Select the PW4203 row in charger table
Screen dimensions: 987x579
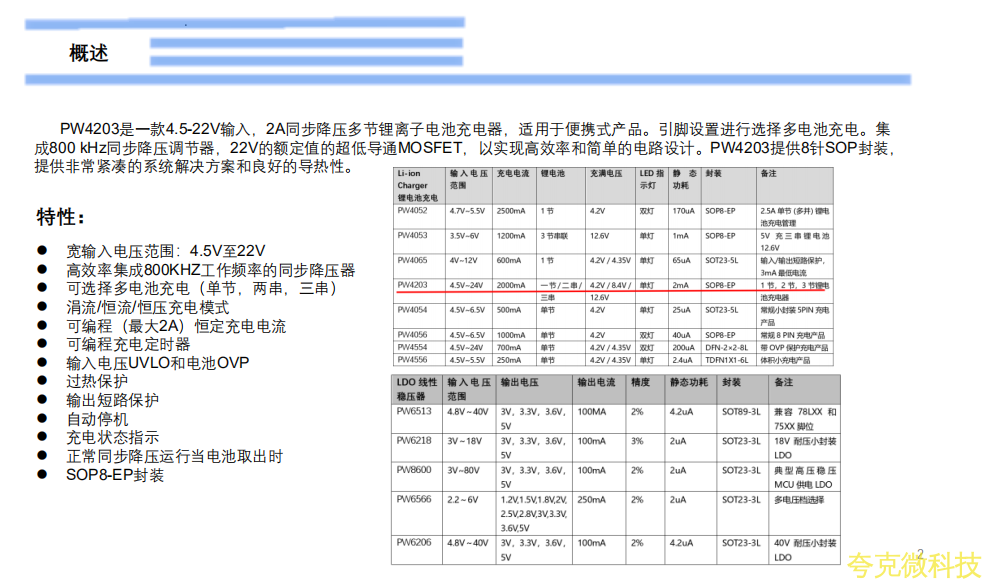413,285
